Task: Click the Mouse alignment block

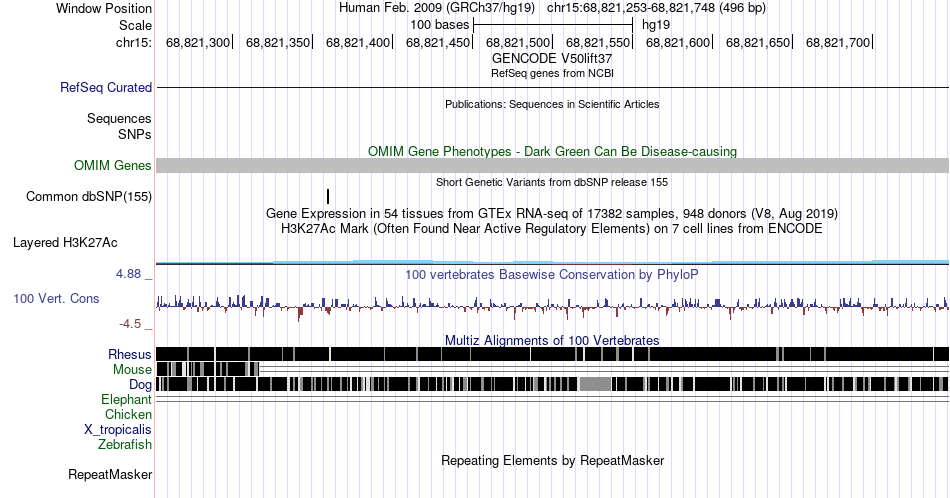Action: 207,369
